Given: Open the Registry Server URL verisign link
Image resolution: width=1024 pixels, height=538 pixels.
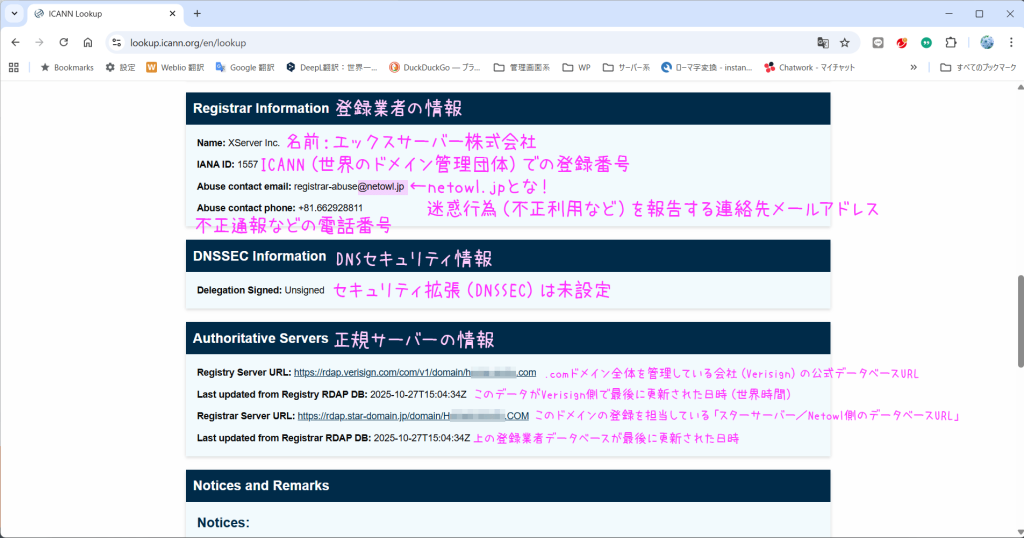Looking at the screenshot, I should pyautogui.click(x=414, y=373).
